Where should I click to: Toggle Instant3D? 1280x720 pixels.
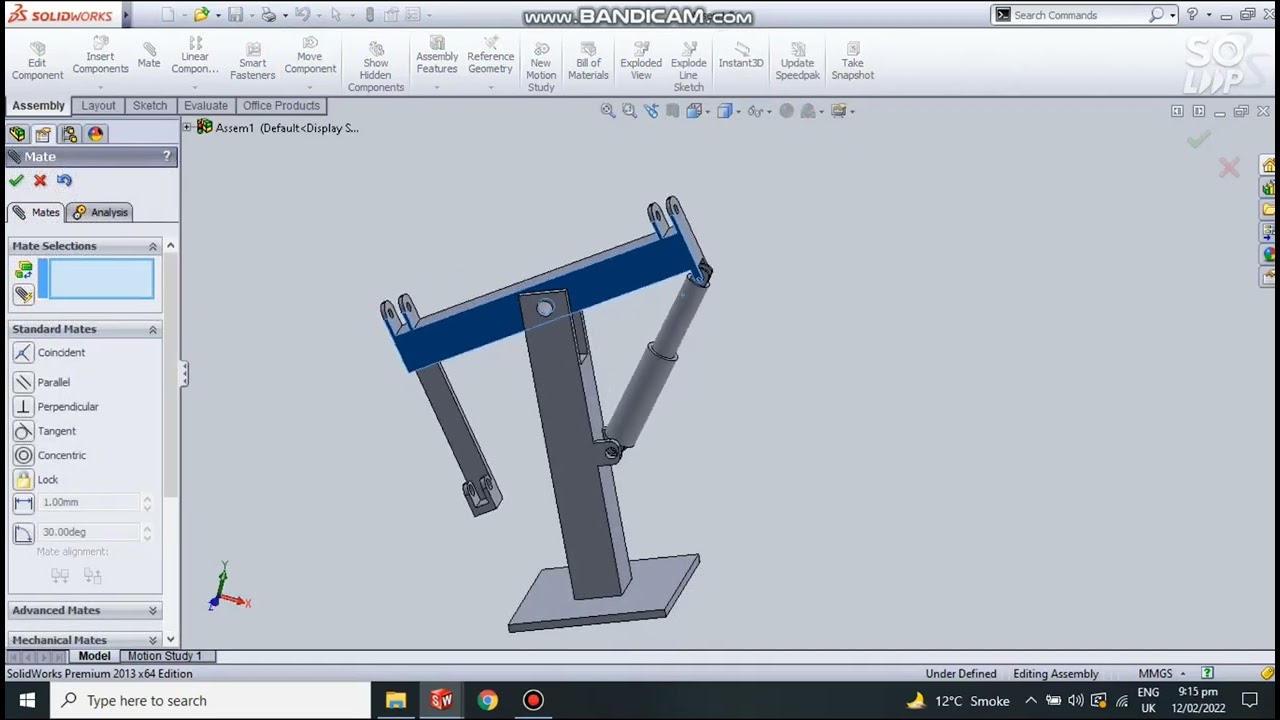pos(741,55)
